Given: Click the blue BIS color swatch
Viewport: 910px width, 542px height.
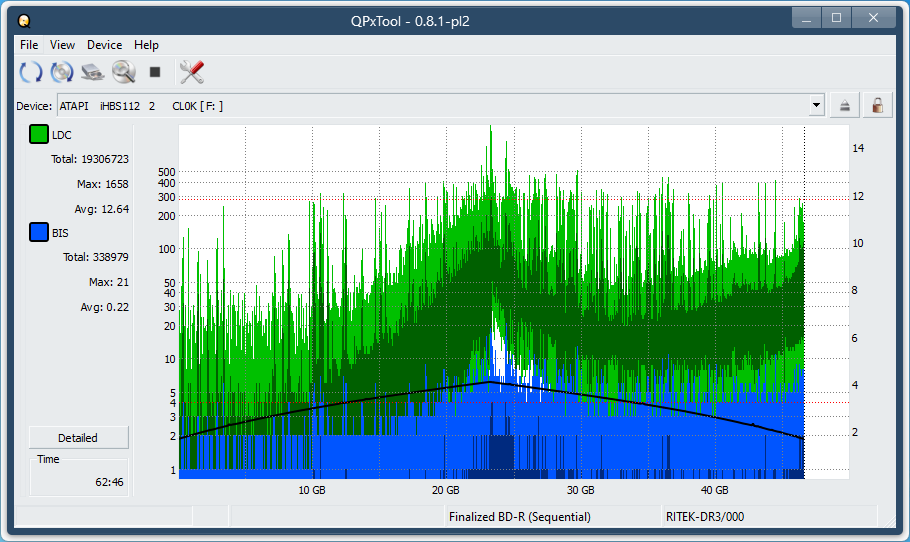Looking at the screenshot, I should point(39,232).
